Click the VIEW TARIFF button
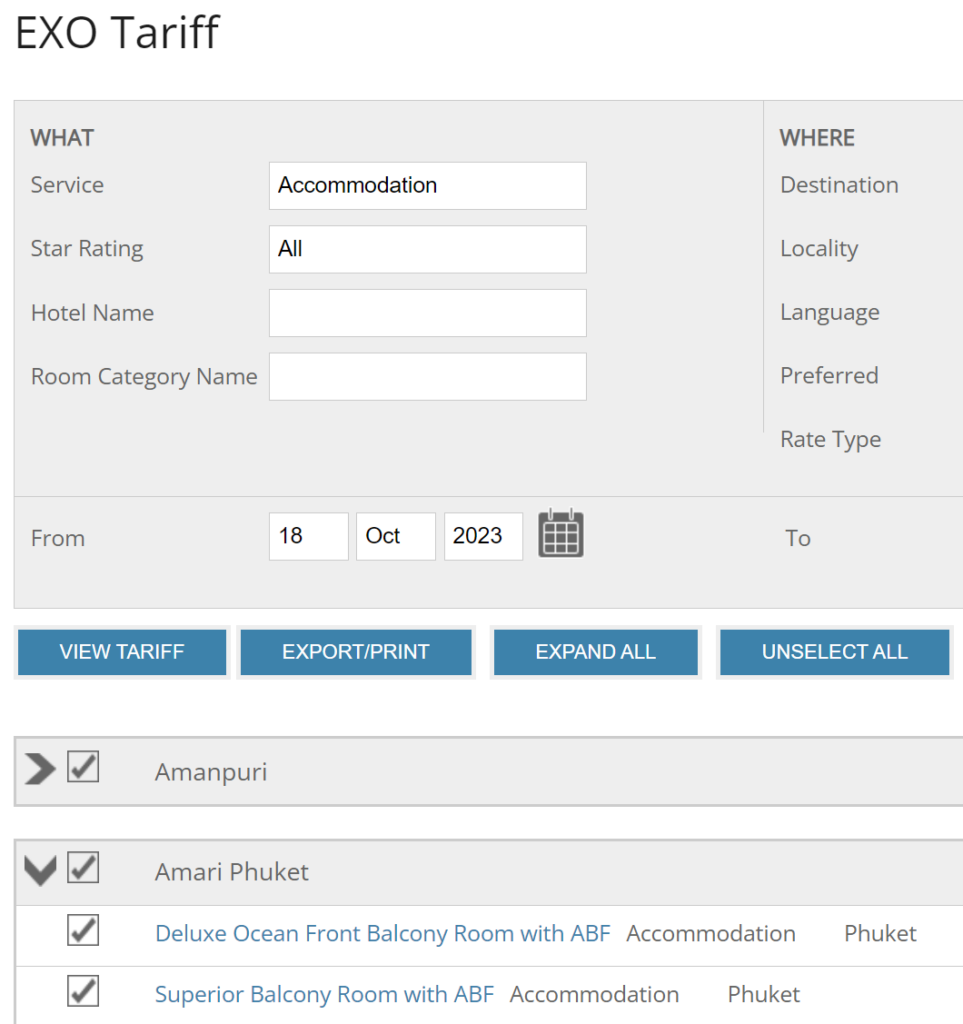Viewport: 963px width, 1024px height. coord(122,652)
